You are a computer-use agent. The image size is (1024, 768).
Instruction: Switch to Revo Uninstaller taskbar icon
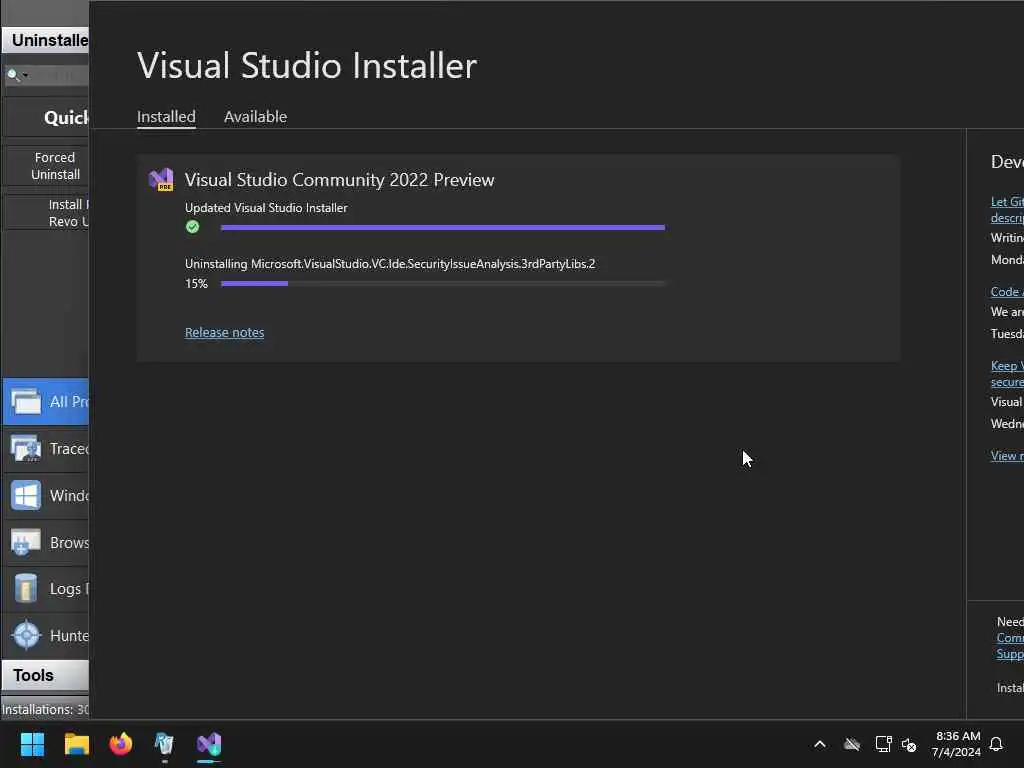click(164, 744)
